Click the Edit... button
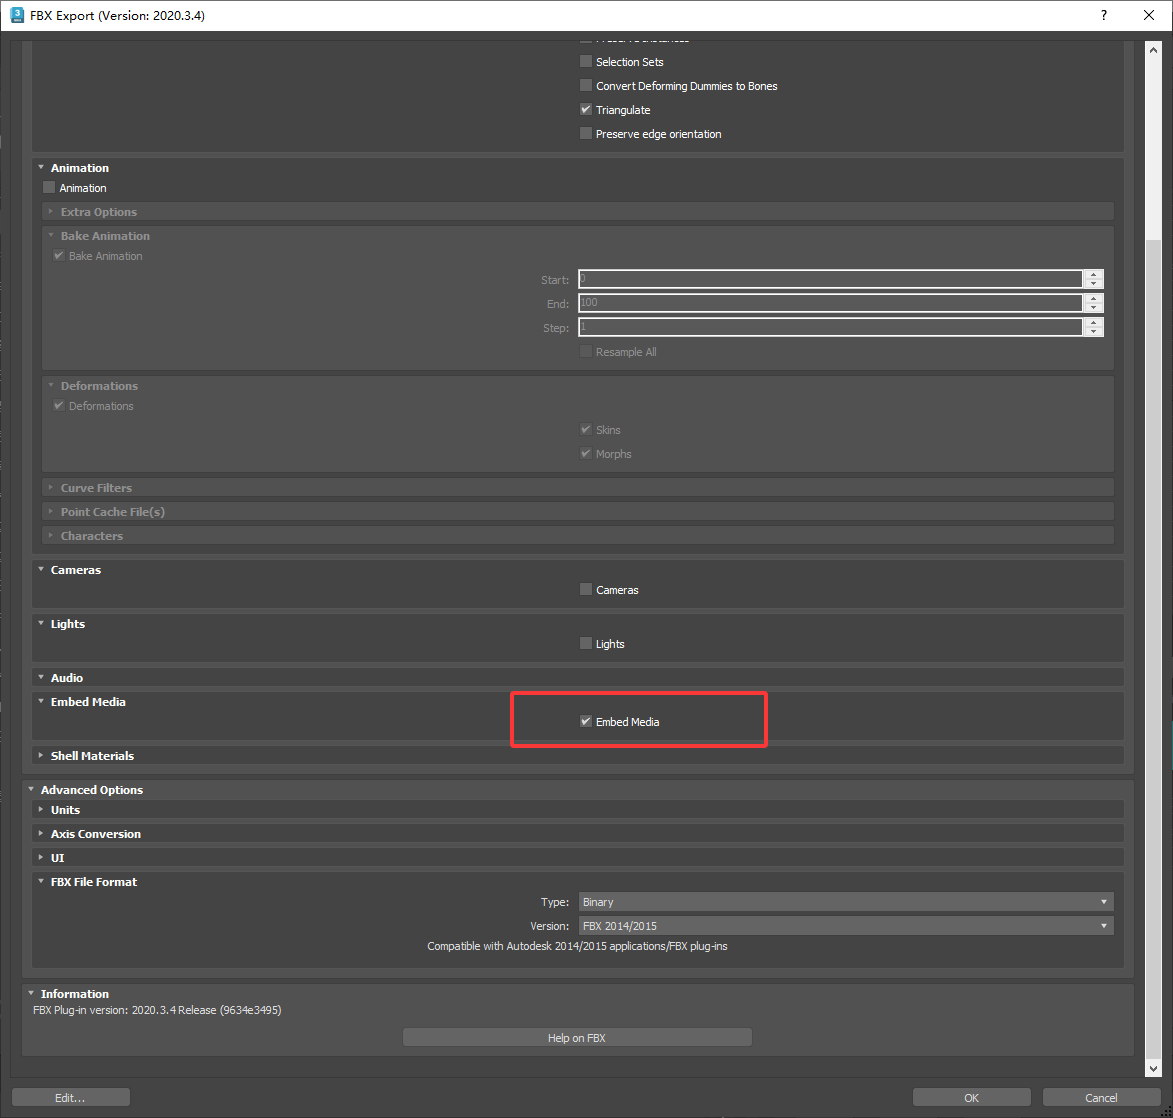The height and width of the screenshot is (1118, 1173). coord(70,1097)
